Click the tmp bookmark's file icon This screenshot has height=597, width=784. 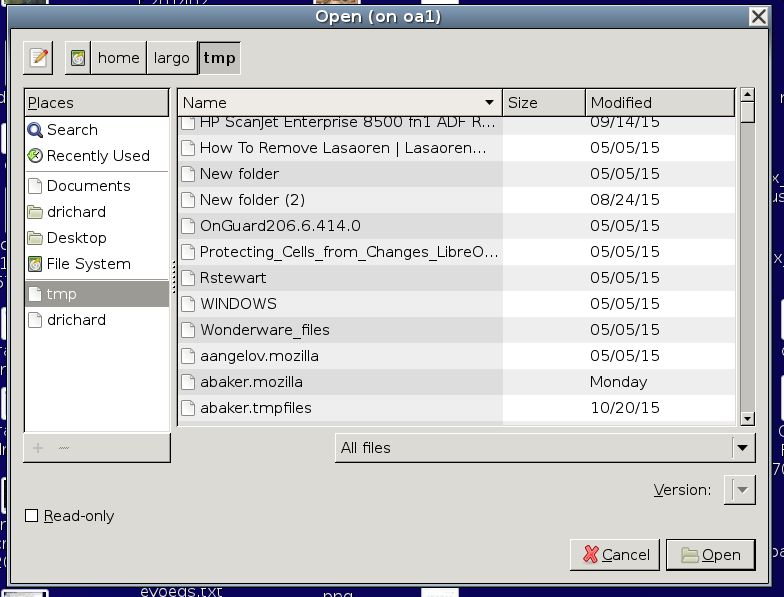35,294
